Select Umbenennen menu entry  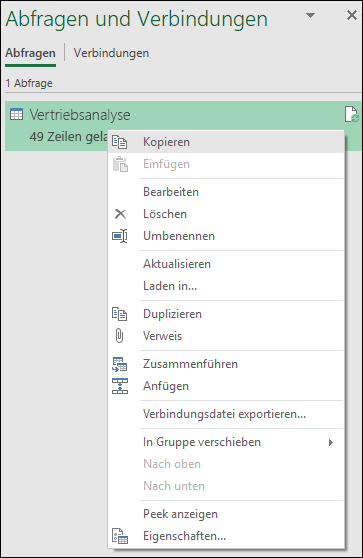pos(226,236)
